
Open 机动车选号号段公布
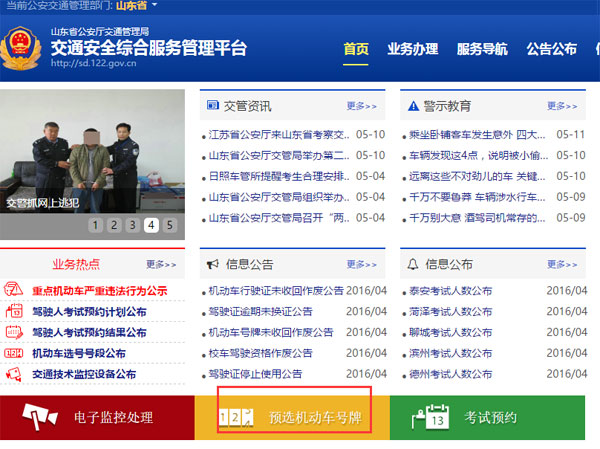(x=79, y=353)
